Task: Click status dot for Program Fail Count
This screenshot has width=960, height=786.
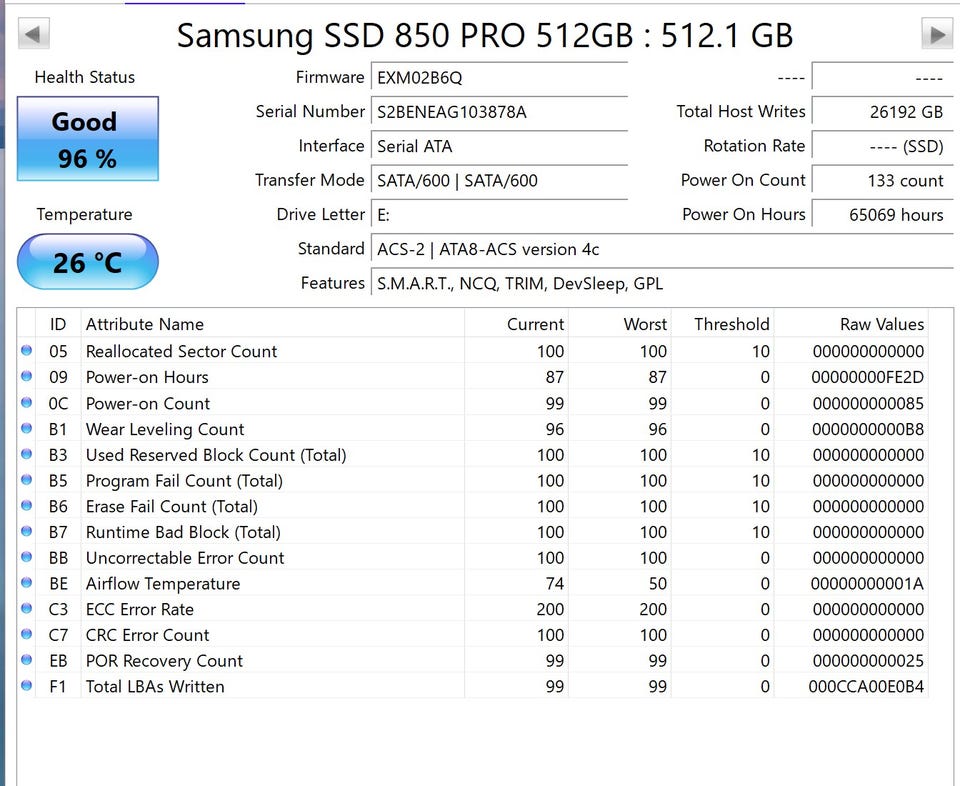Action: pos(26,479)
